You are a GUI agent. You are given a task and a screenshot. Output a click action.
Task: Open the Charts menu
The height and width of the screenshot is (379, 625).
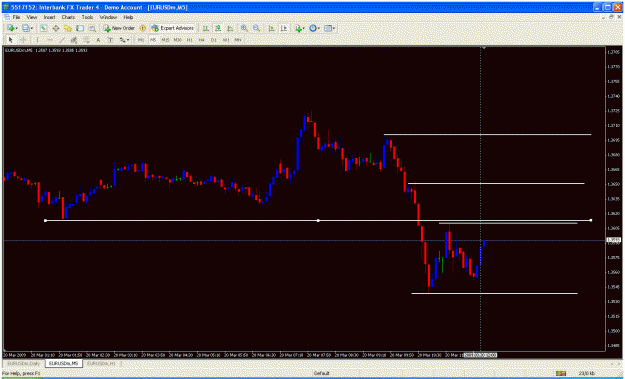[x=68, y=18]
